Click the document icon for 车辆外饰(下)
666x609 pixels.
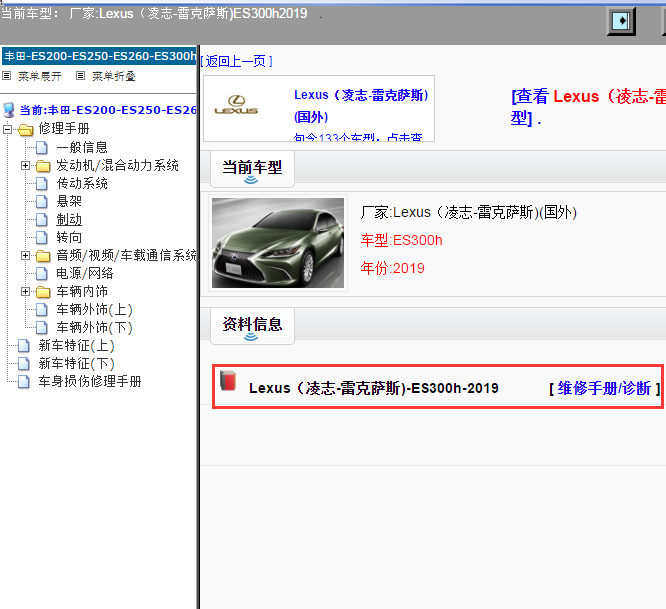pyautogui.click(x=42, y=328)
